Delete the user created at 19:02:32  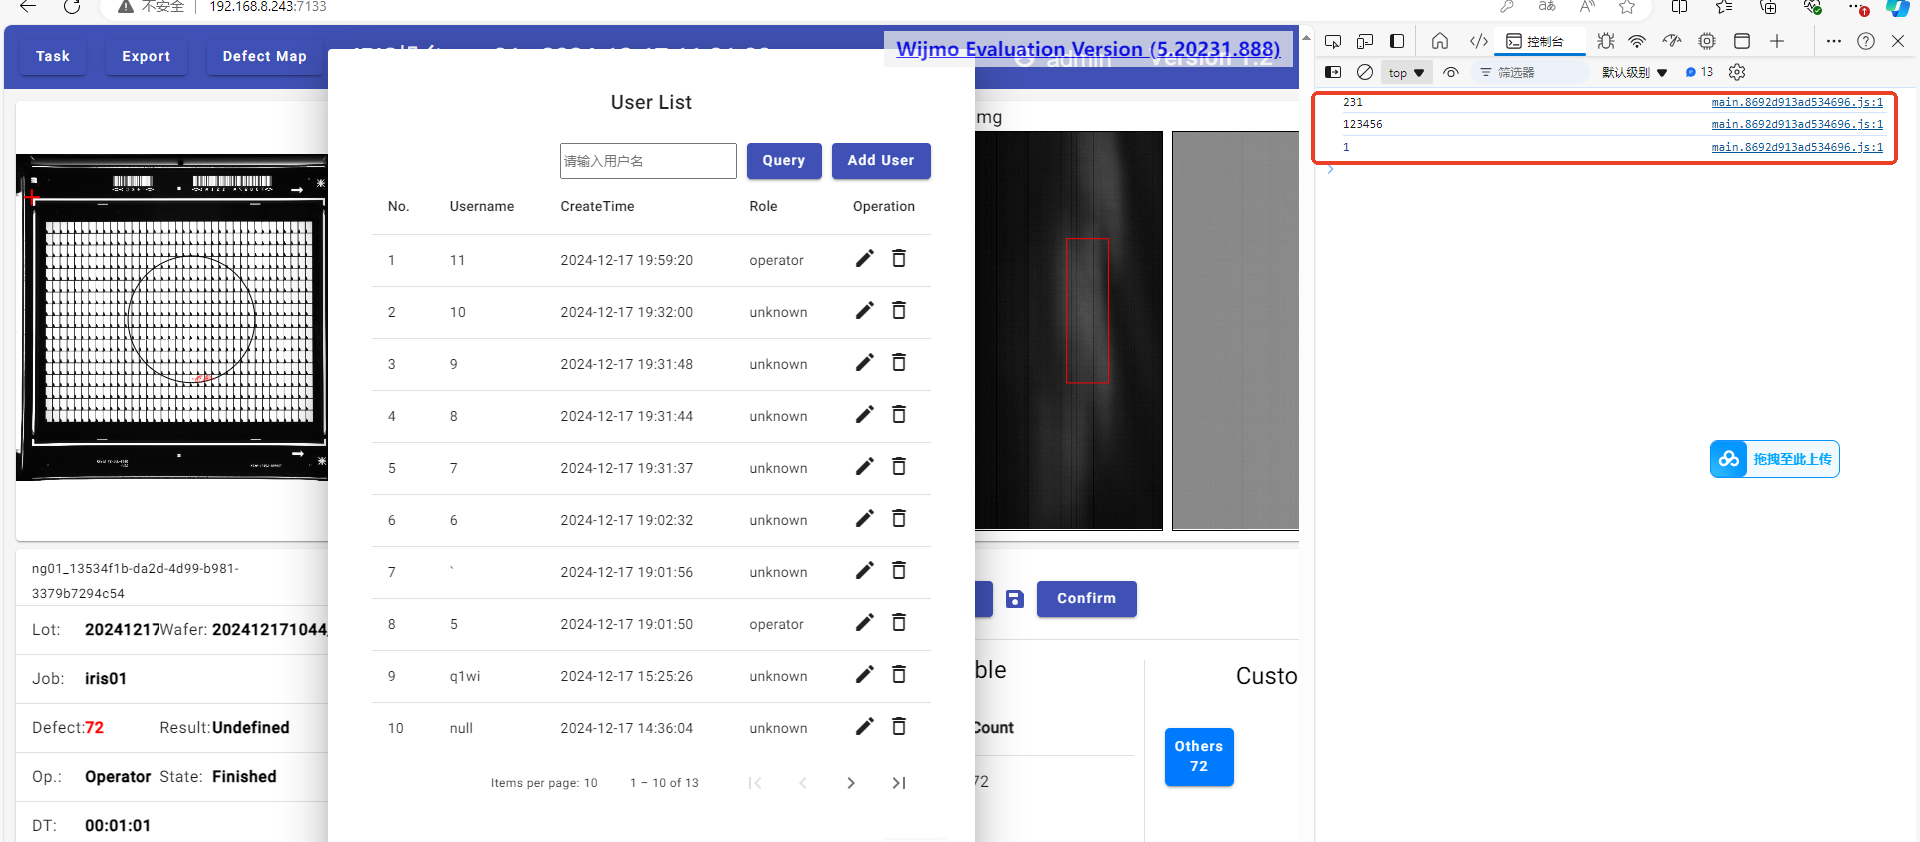point(899,519)
